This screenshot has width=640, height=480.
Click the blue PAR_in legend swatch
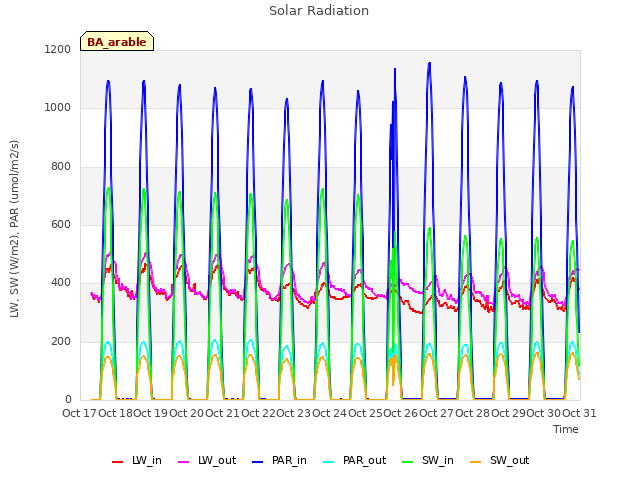258,462
